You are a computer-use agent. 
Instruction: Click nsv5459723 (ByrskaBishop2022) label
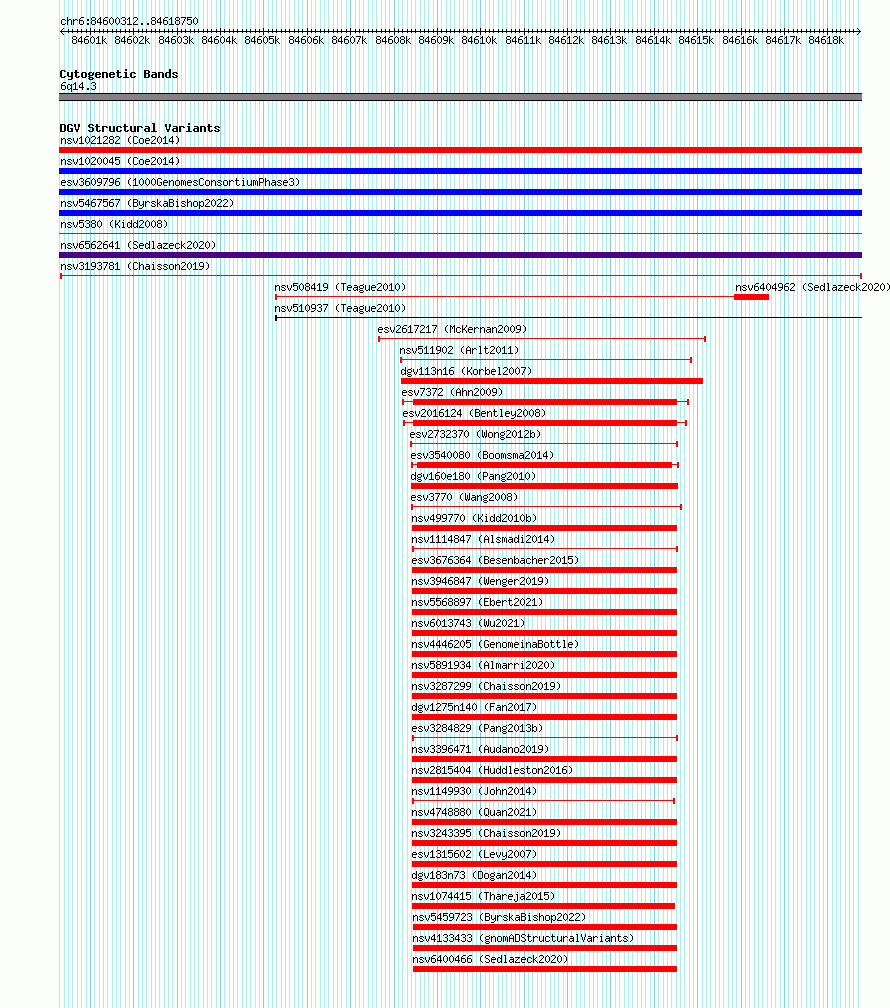pyautogui.click(x=499, y=917)
